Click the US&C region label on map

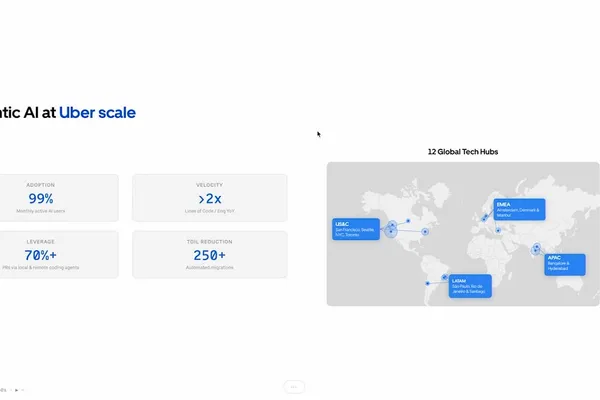tap(356, 229)
